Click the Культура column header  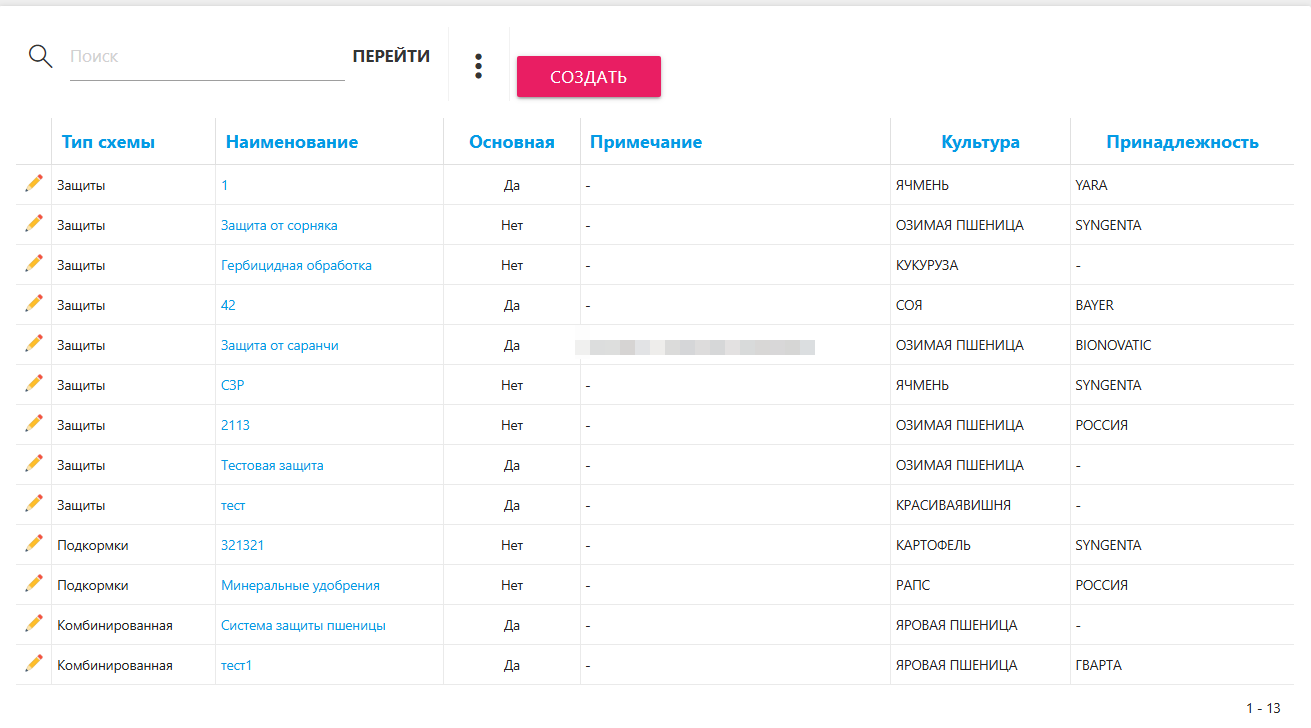(980, 142)
